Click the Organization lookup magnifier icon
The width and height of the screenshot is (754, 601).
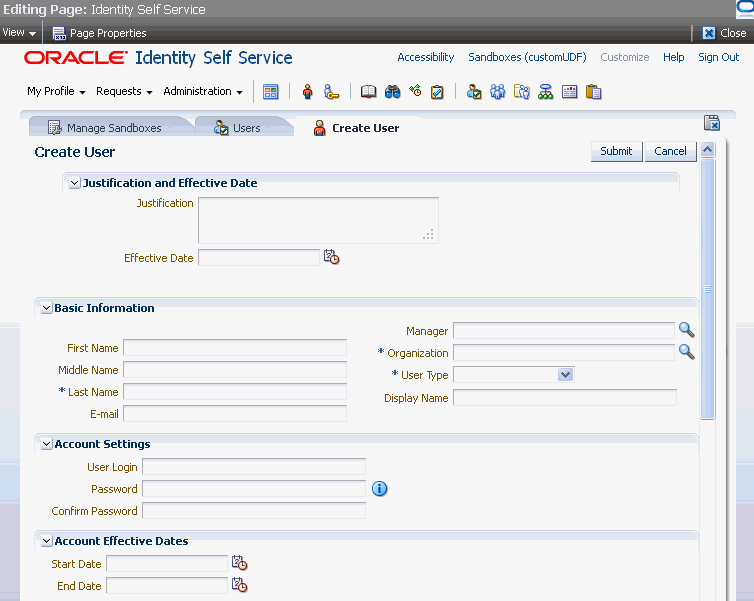click(686, 352)
